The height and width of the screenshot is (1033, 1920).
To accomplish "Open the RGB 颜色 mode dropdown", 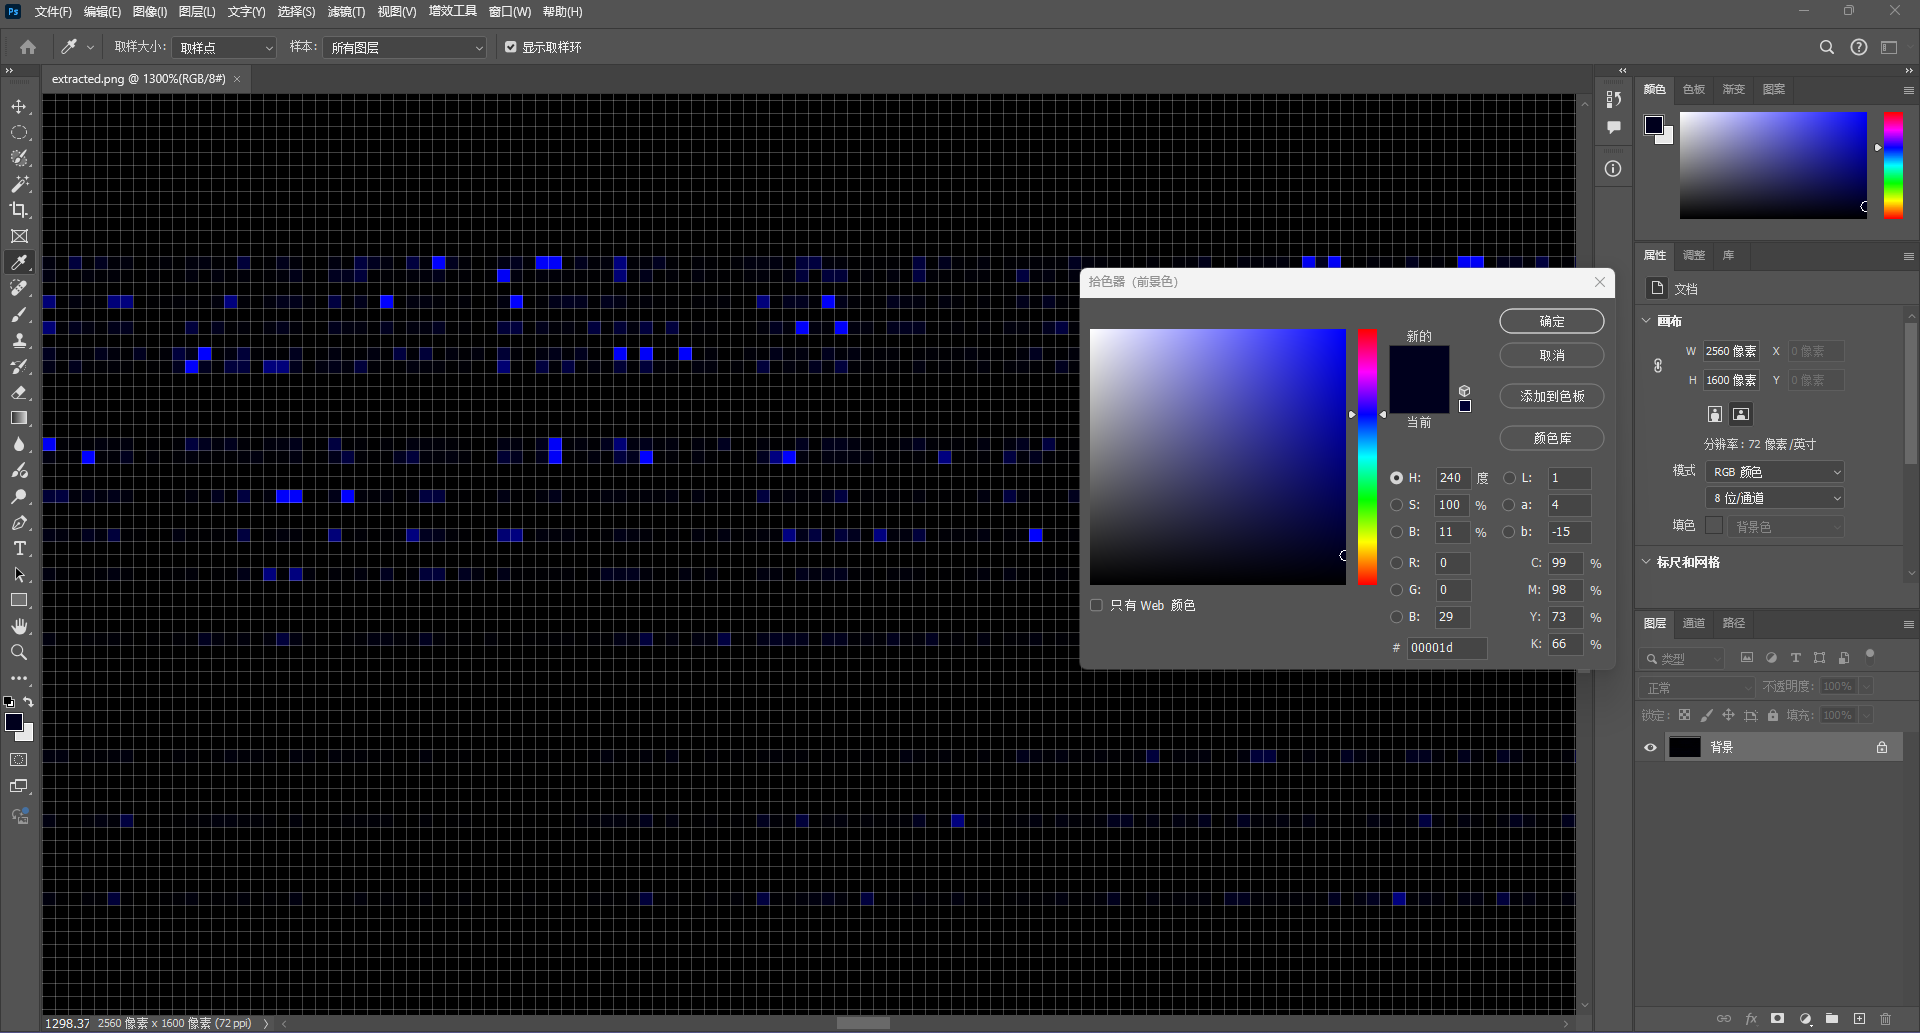I will coord(1775,472).
